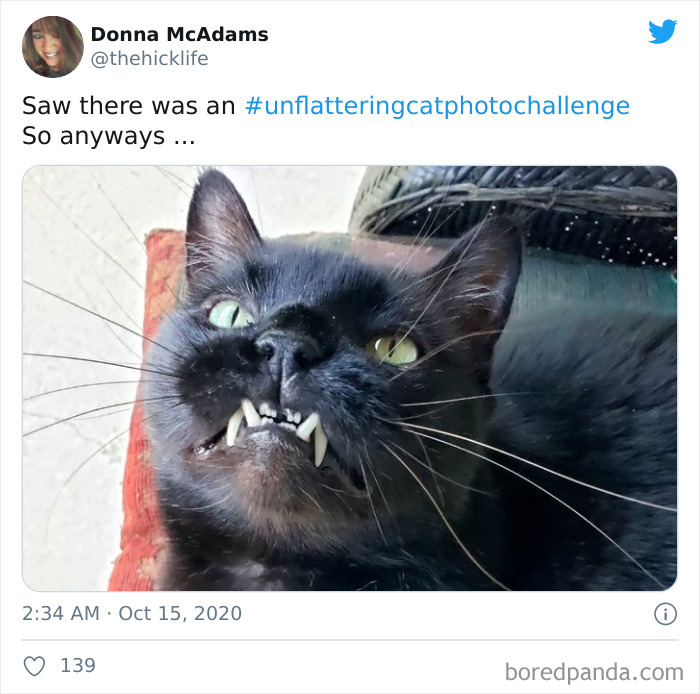Click the Oct 15, 2020 date
This screenshot has height=694, width=700.
[x=180, y=613]
